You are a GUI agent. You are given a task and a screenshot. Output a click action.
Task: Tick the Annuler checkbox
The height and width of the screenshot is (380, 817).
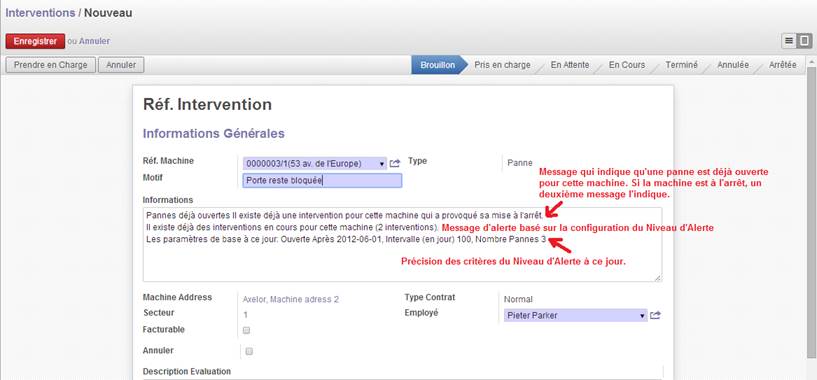click(249, 351)
